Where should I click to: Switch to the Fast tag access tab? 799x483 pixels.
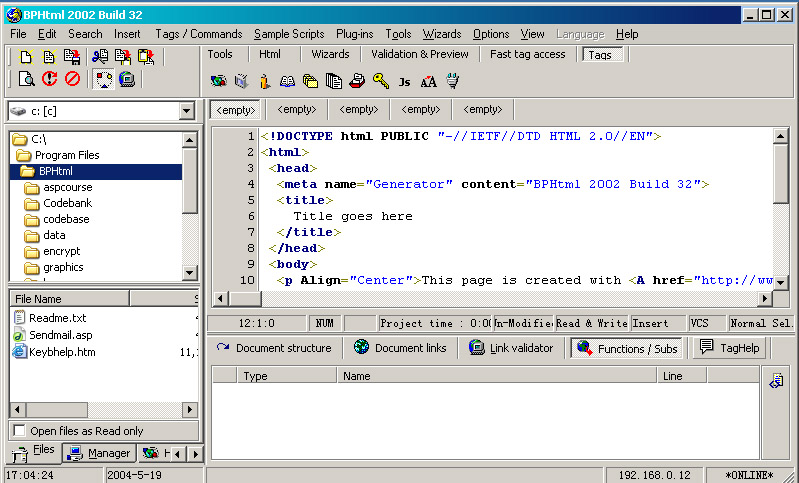click(x=527, y=54)
